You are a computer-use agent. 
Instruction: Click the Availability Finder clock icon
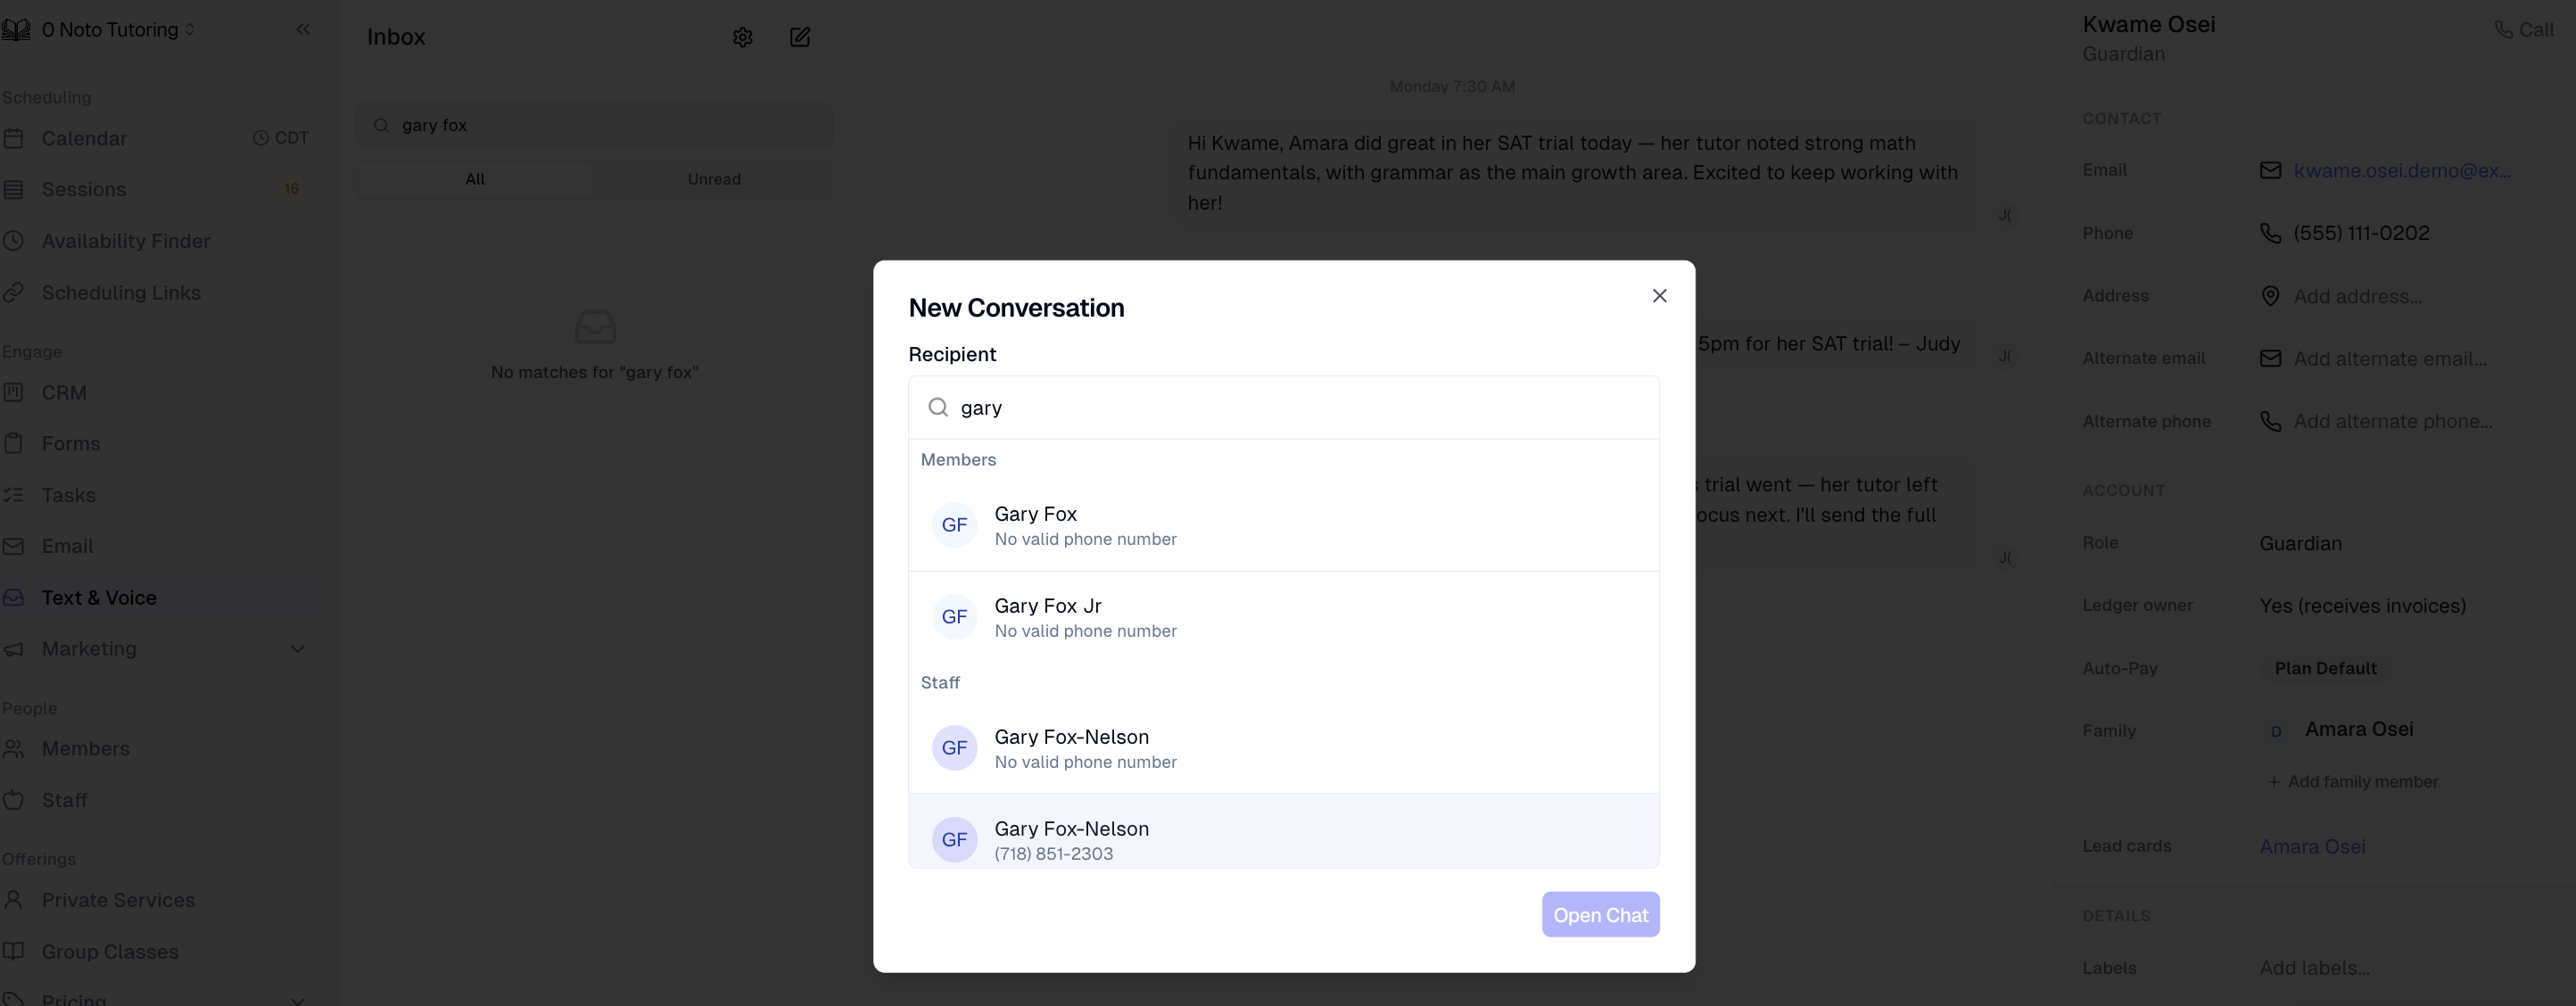13,241
